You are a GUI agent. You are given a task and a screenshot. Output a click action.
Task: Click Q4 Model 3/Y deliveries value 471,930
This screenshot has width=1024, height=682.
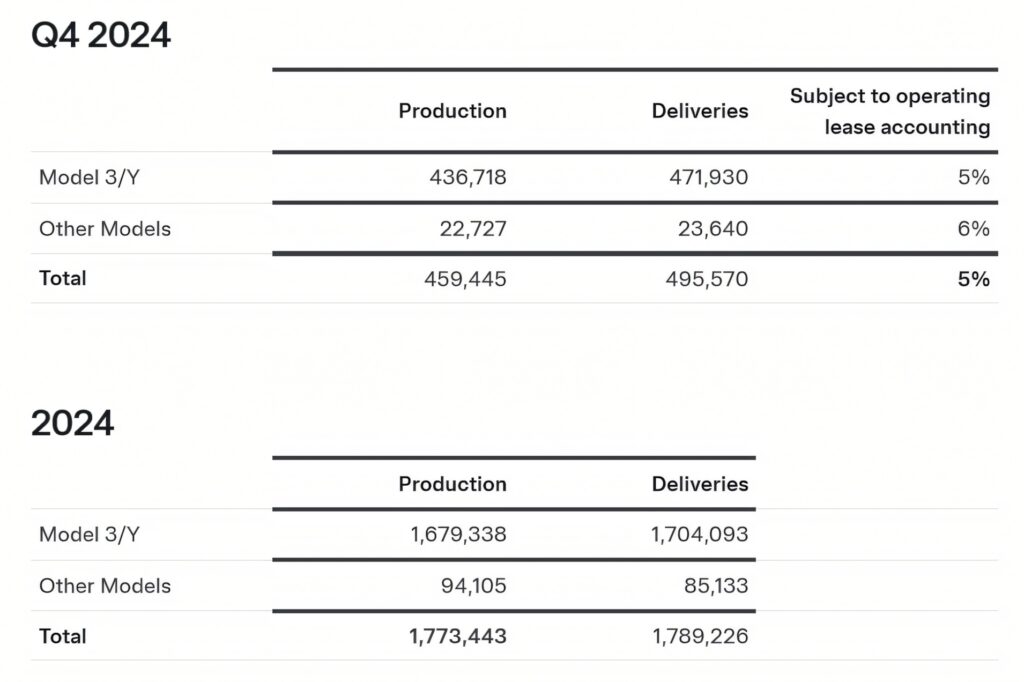(x=708, y=178)
